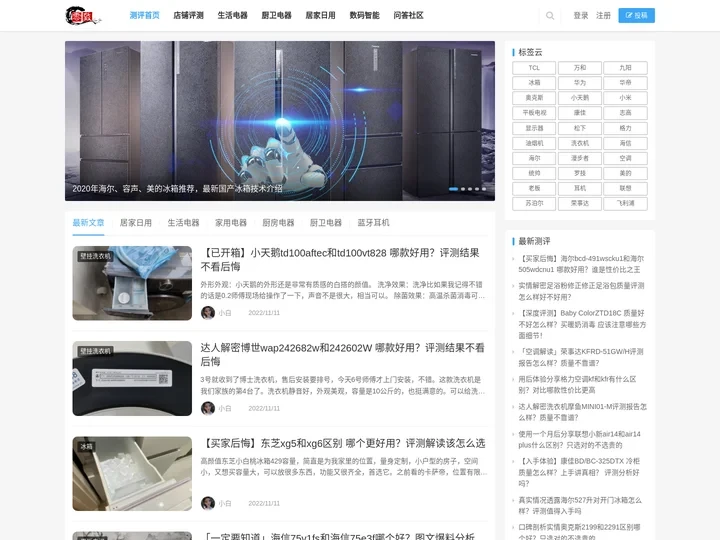Switch to the 蓝牙耳机 article tab
720x540 pixels.
373,223
